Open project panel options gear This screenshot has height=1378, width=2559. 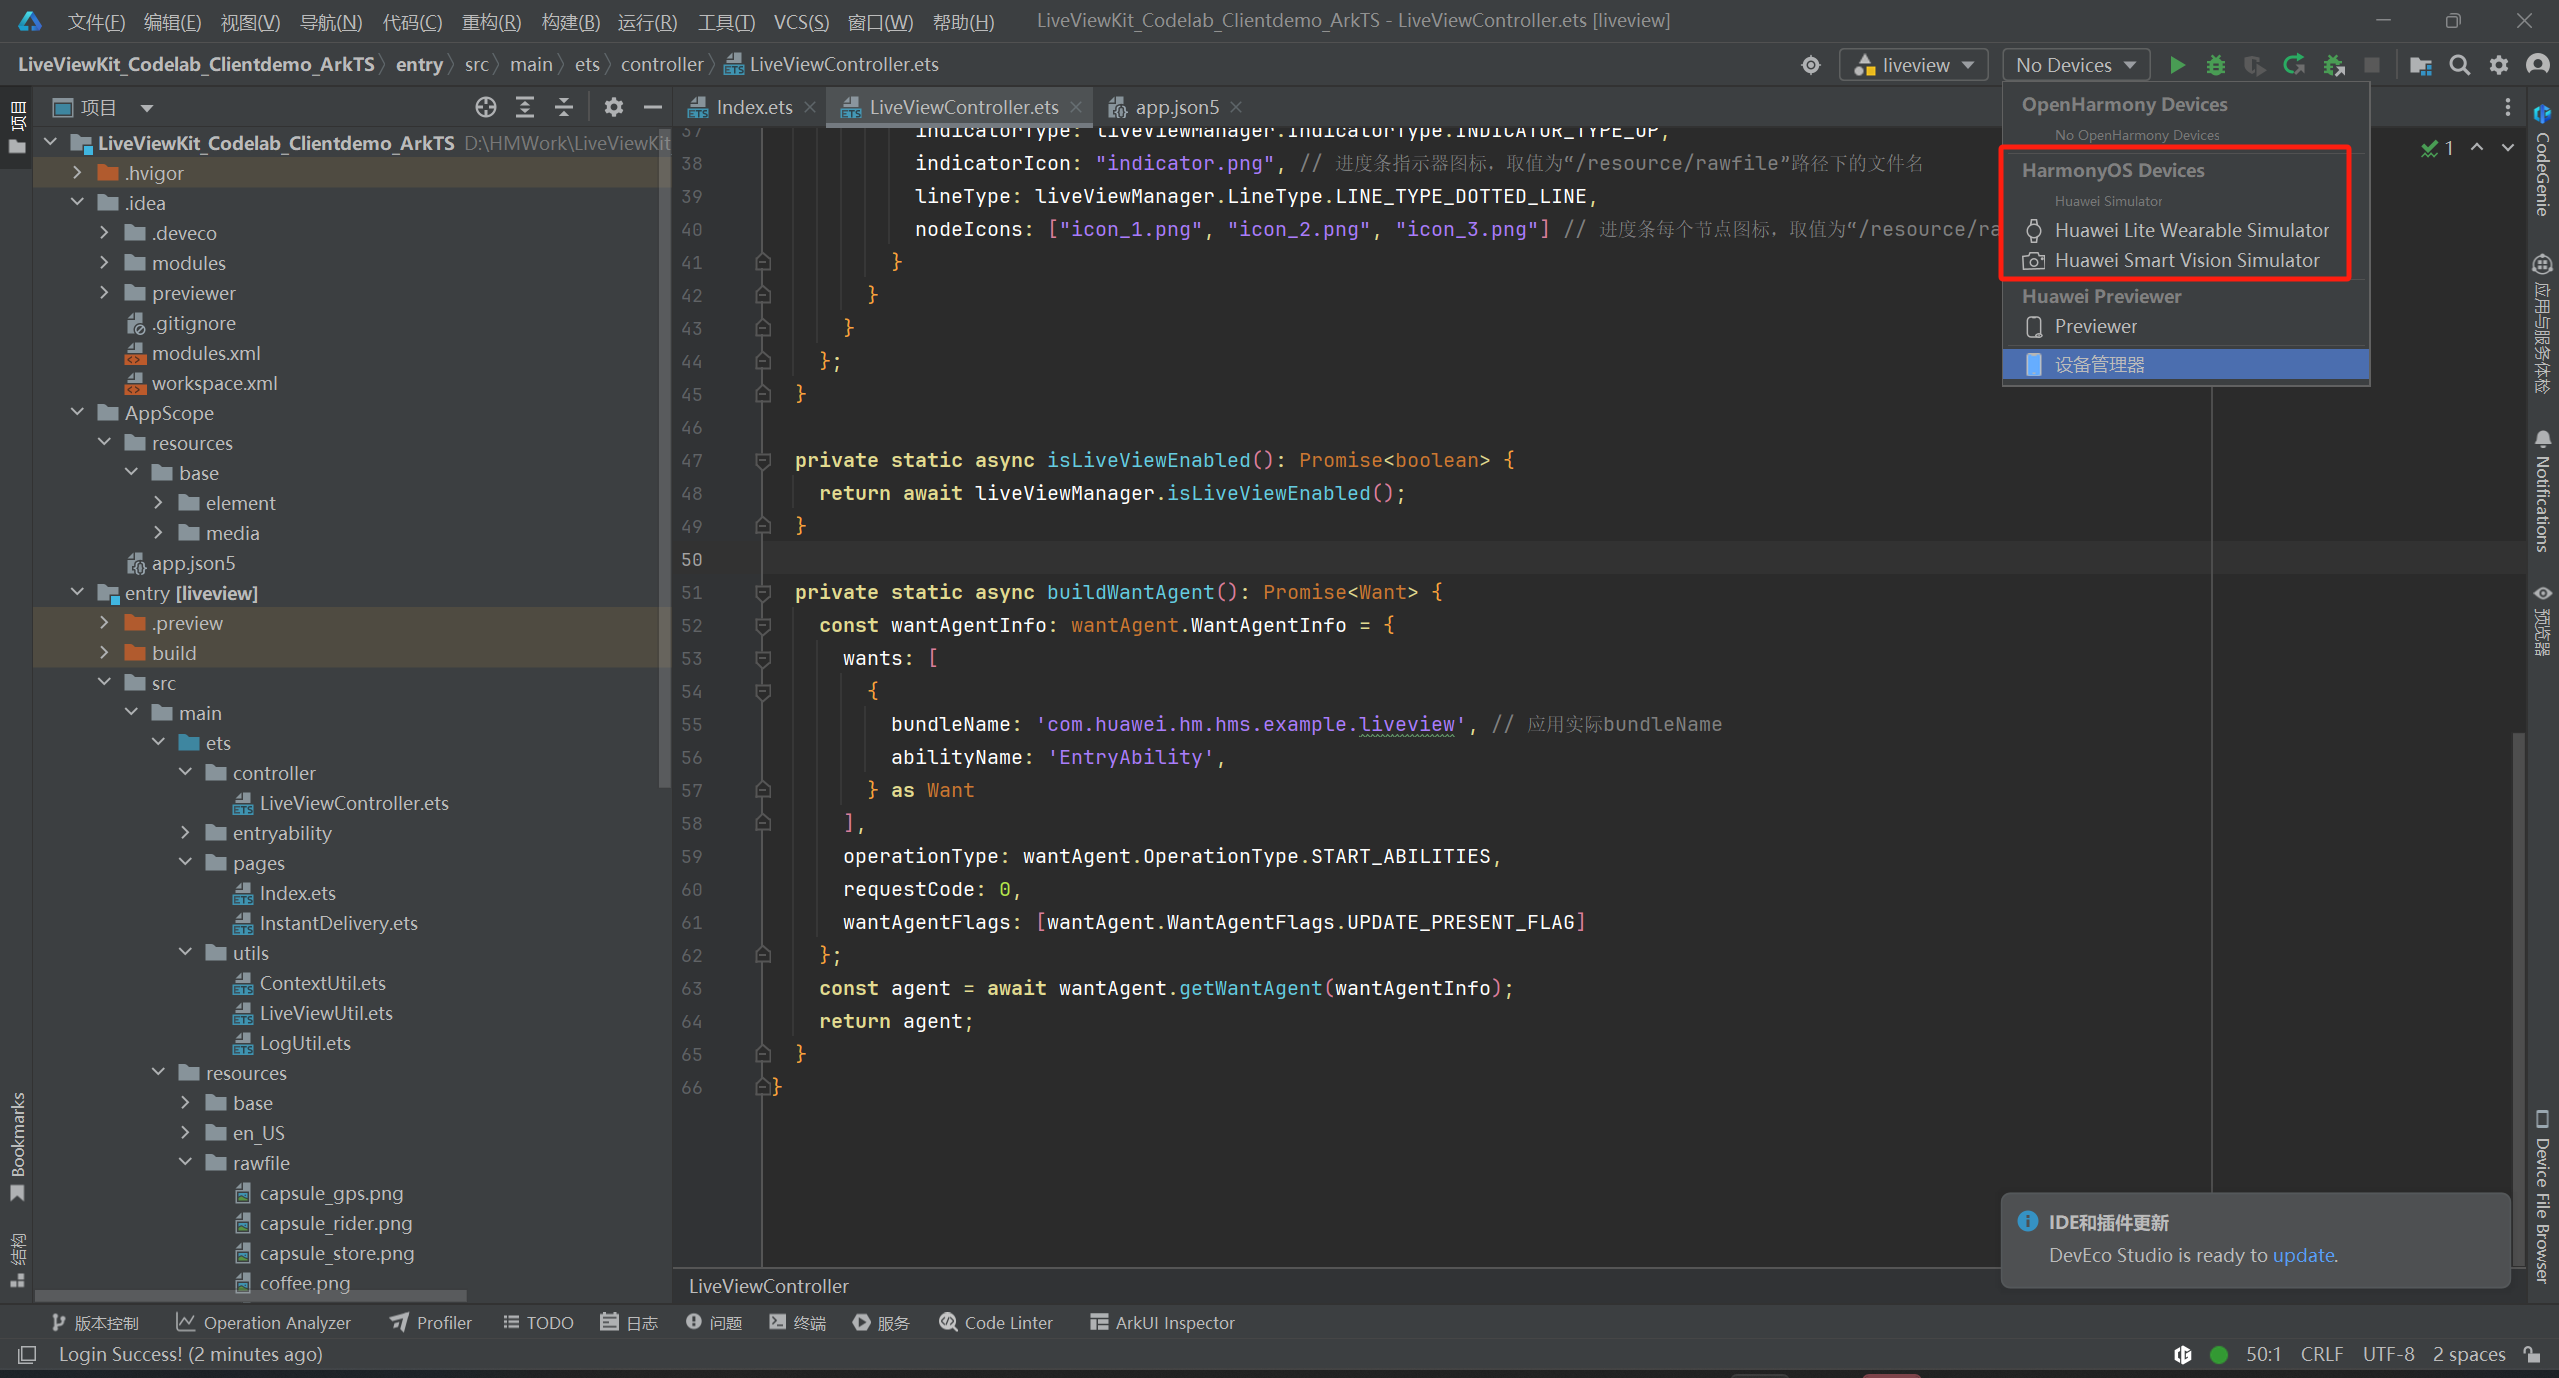coord(614,107)
